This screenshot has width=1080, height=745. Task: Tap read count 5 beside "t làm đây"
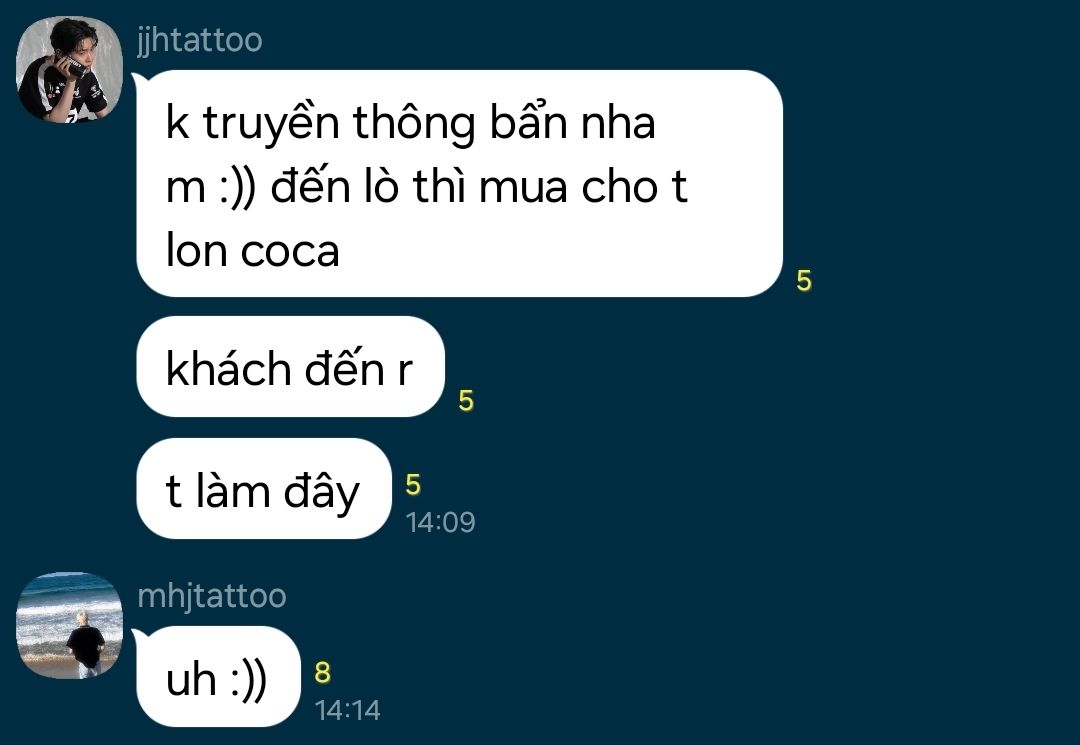coord(413,485)
